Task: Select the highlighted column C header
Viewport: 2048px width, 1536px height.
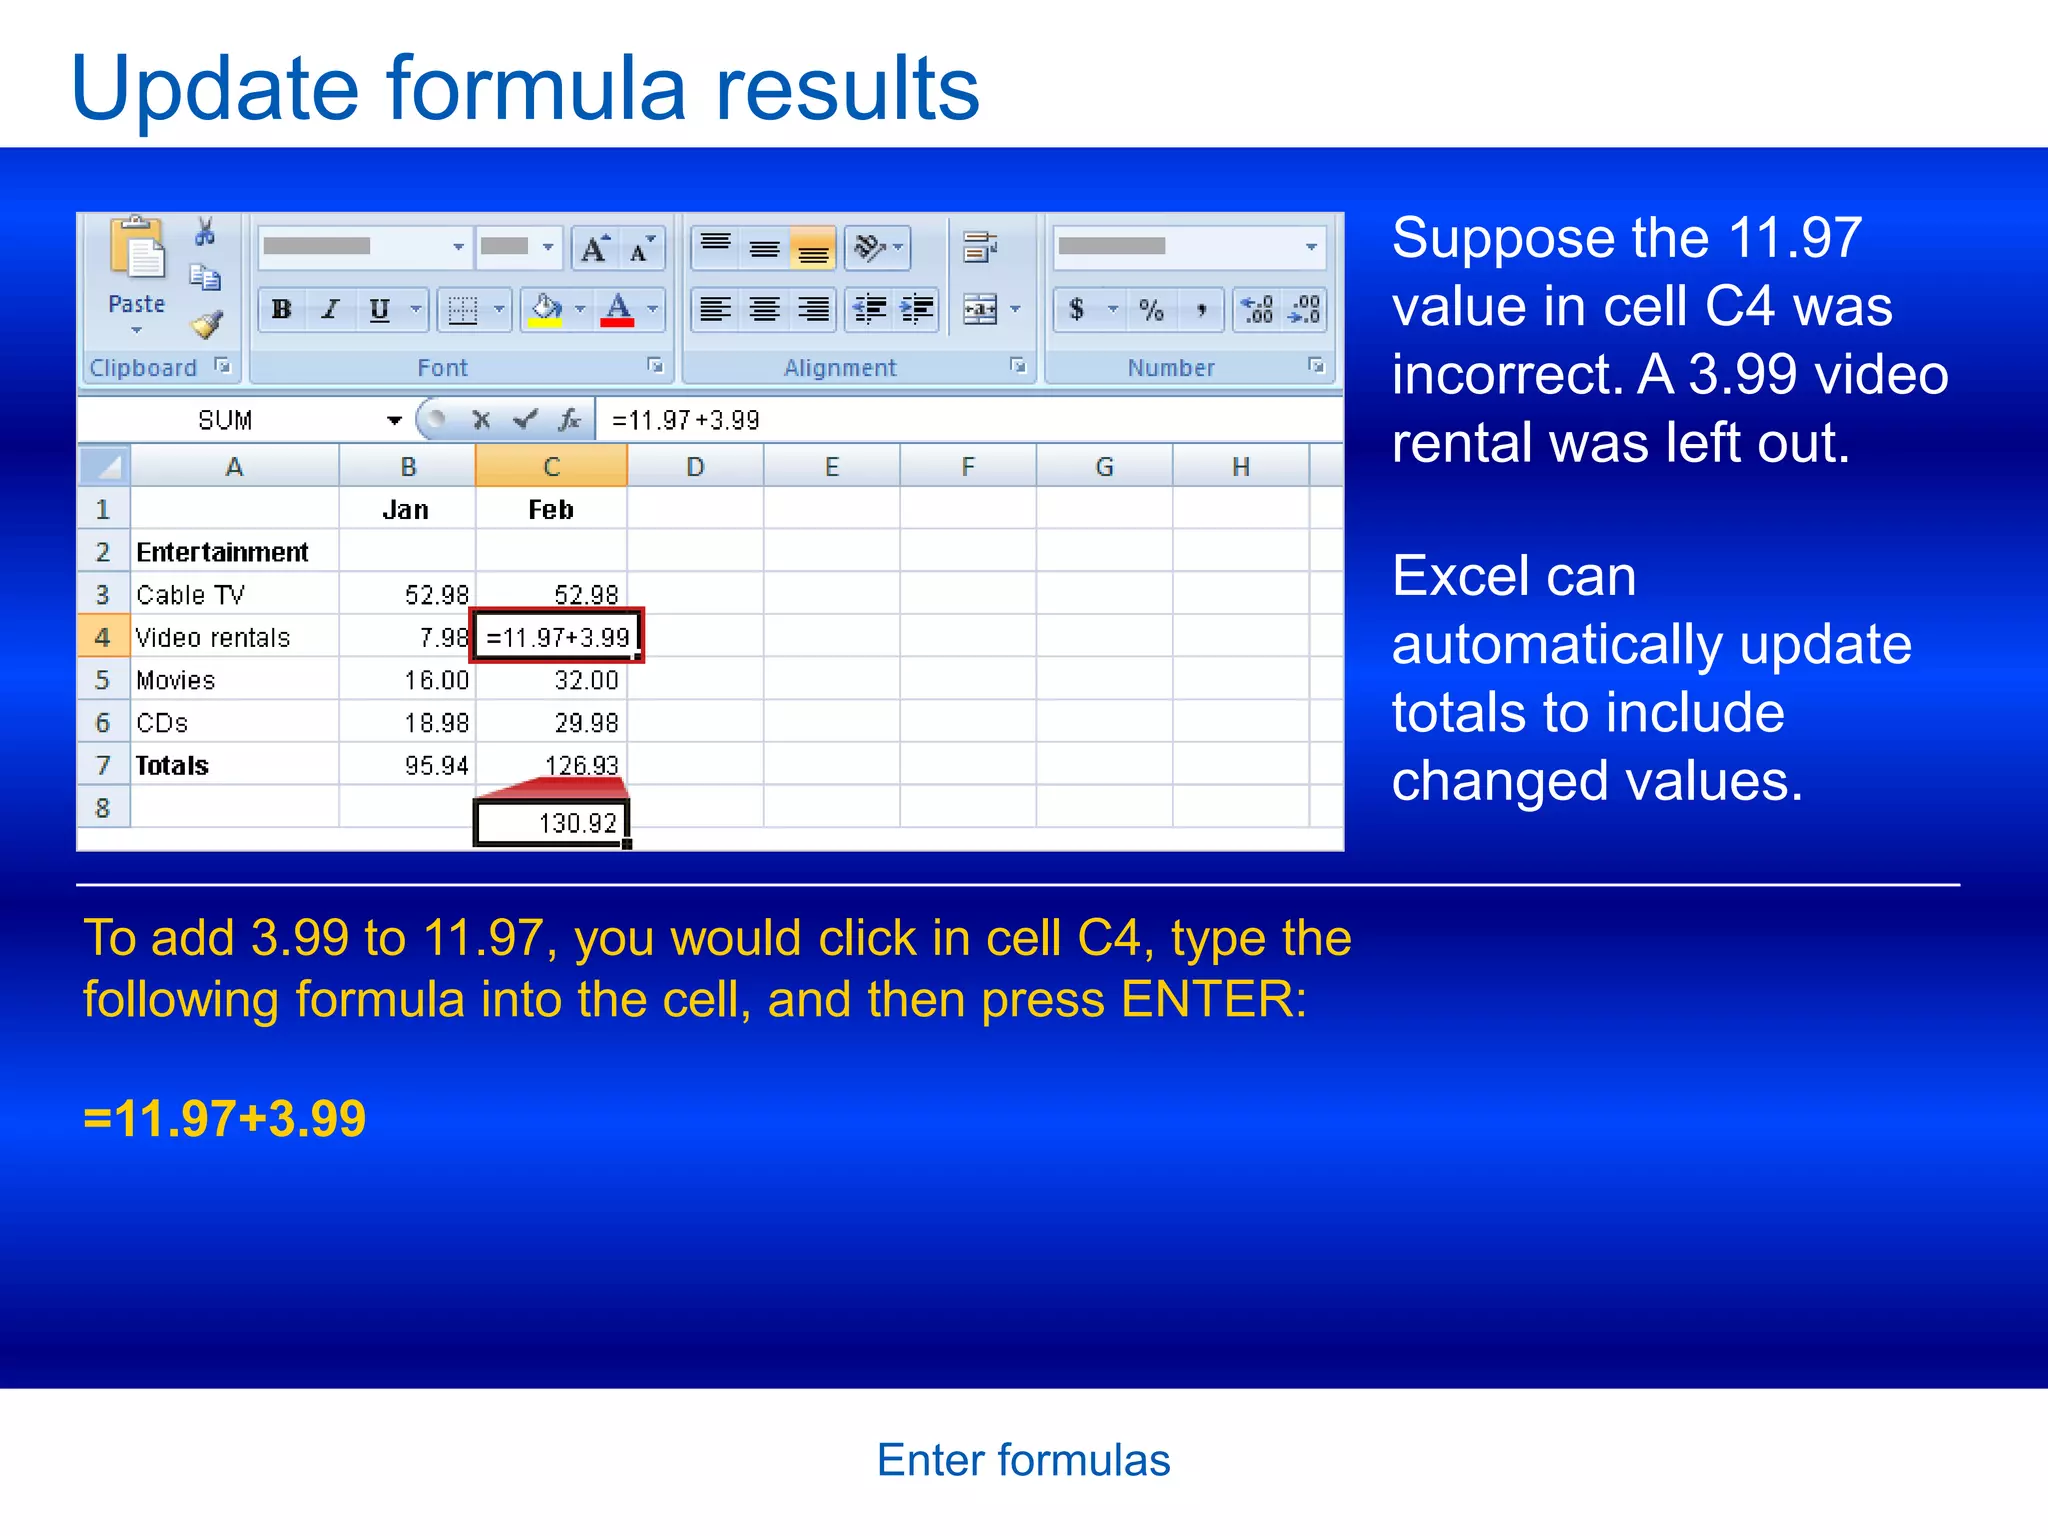Action: [x=551, y=466]
